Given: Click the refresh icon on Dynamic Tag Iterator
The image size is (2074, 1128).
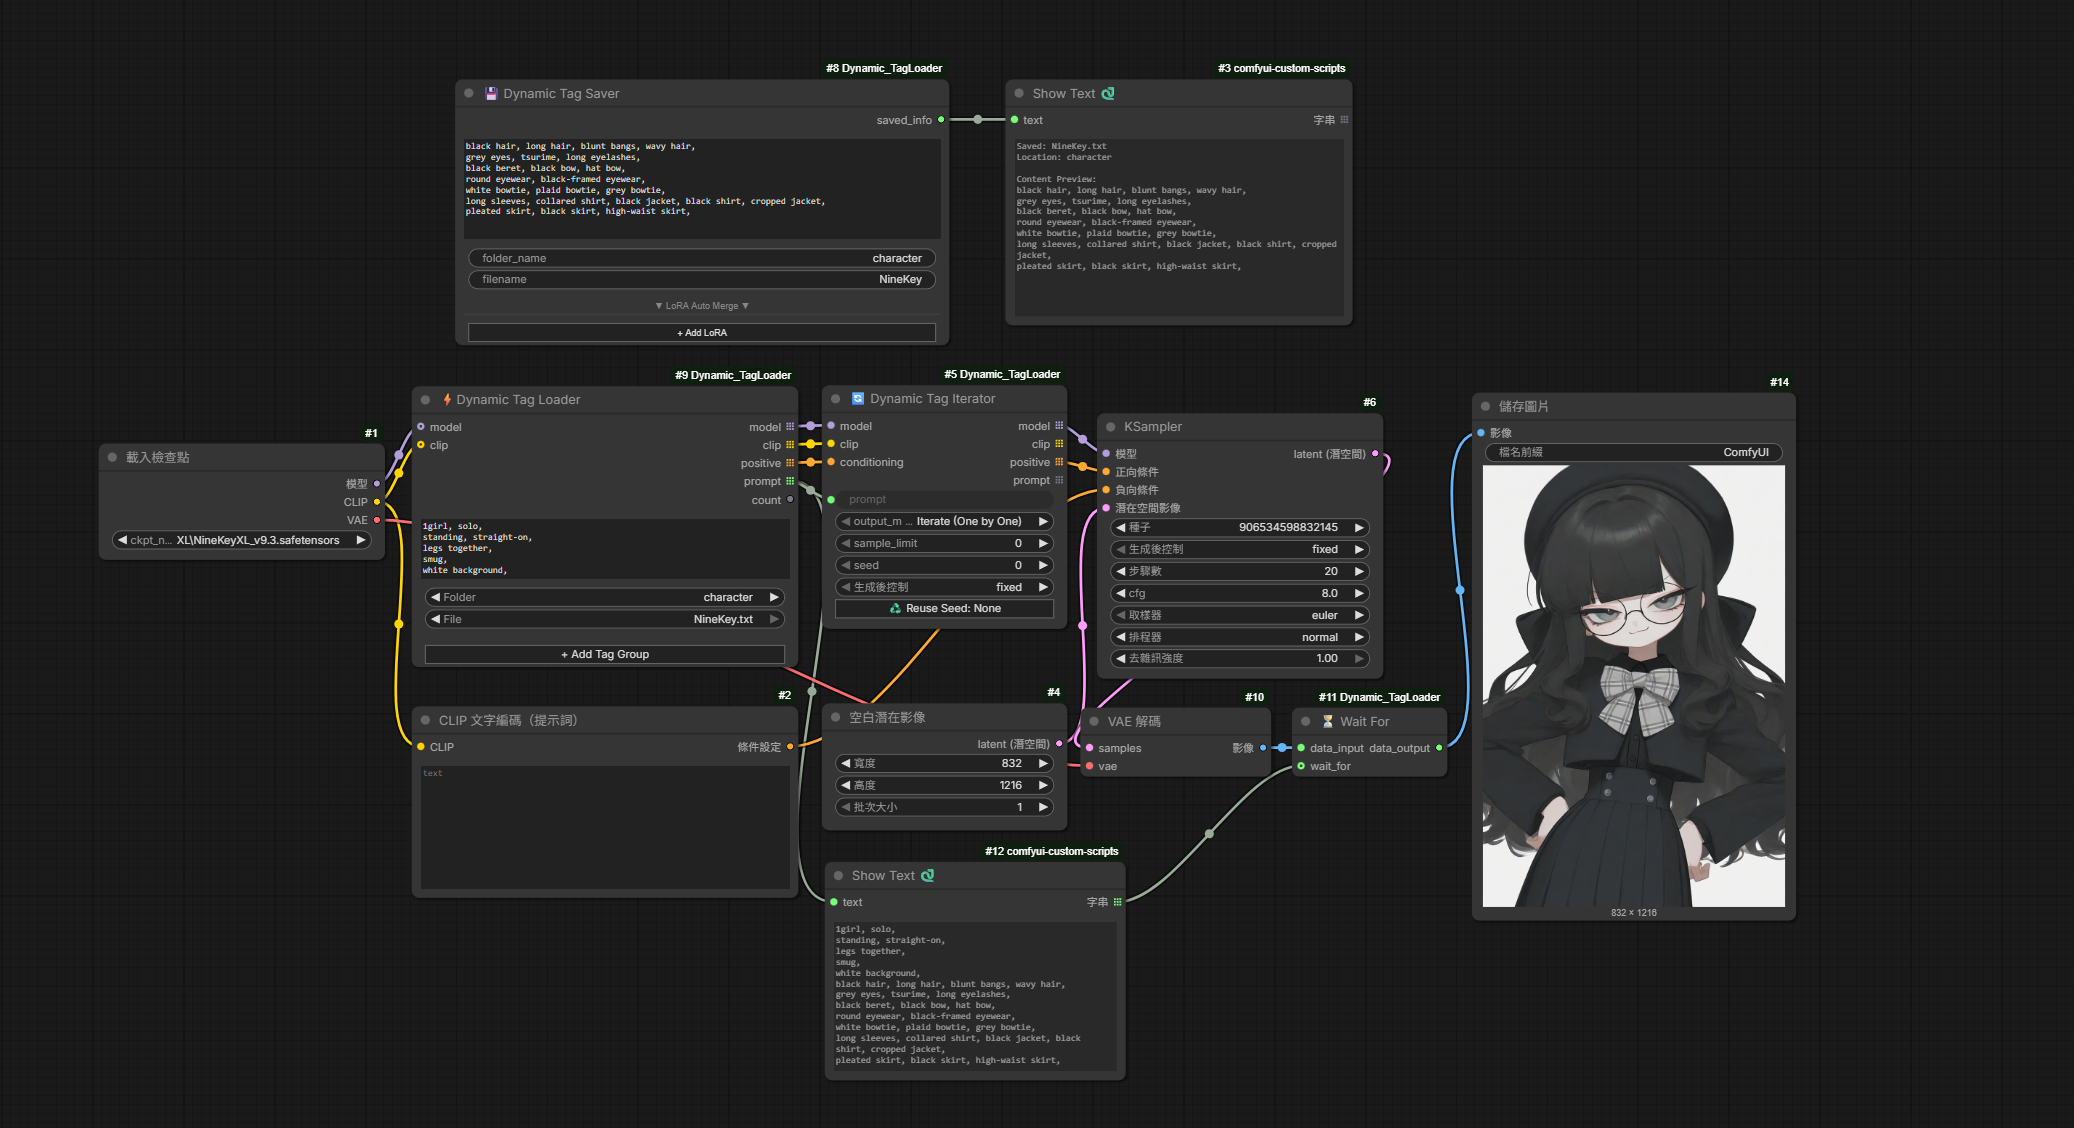Looking at the screenshot, I should [x=858, y=399].
